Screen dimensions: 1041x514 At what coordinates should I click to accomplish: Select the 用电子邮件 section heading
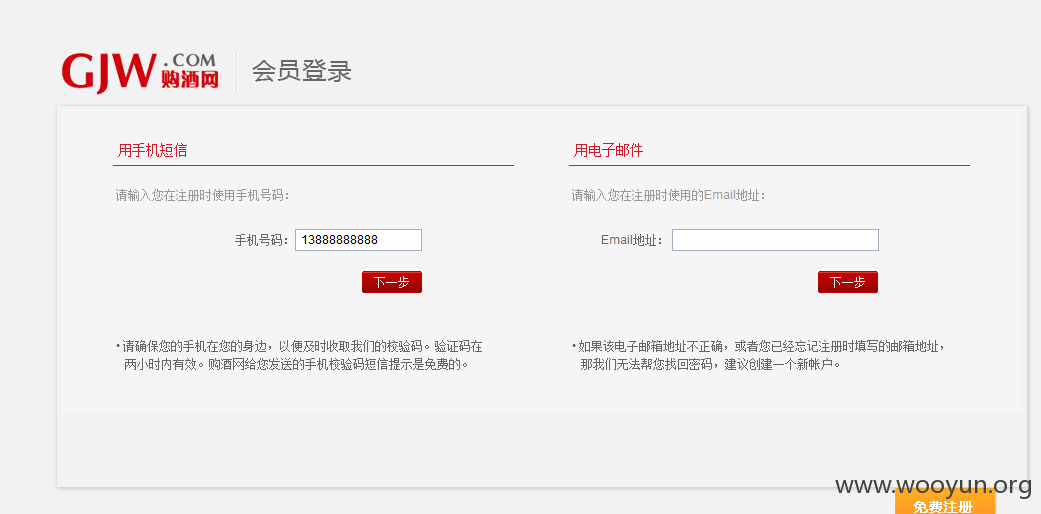pyautogui.click(x=609, y=150)
